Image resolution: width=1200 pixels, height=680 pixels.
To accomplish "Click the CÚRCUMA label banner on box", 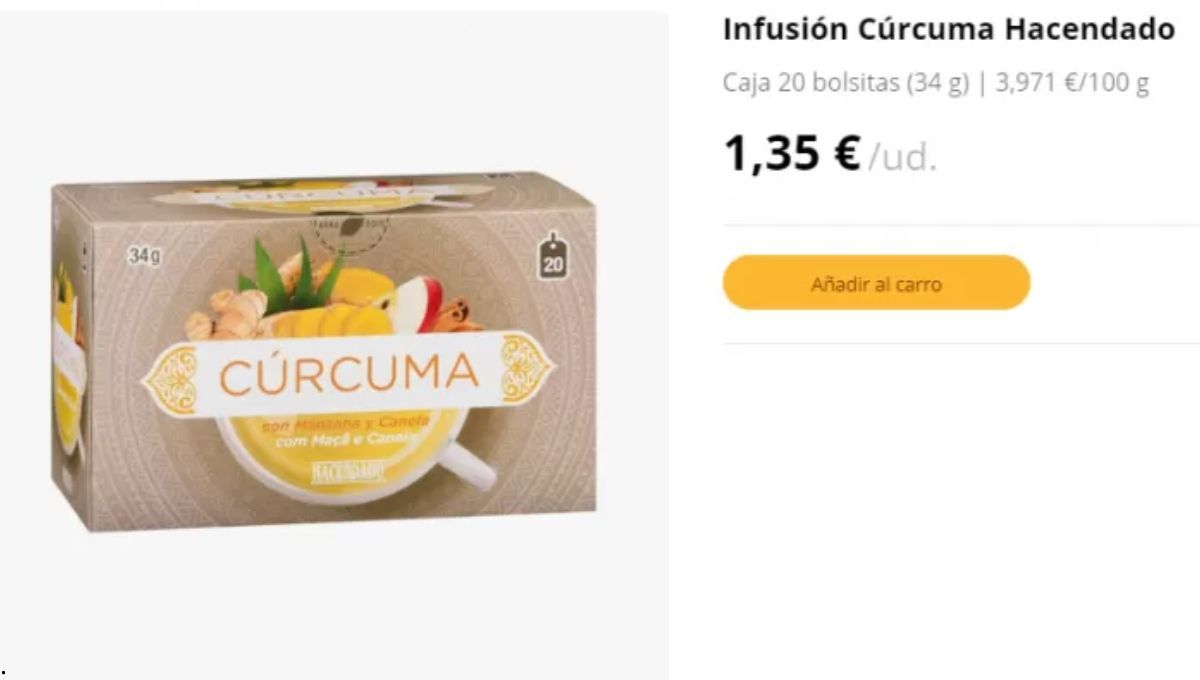I will (x=347, y=374).
